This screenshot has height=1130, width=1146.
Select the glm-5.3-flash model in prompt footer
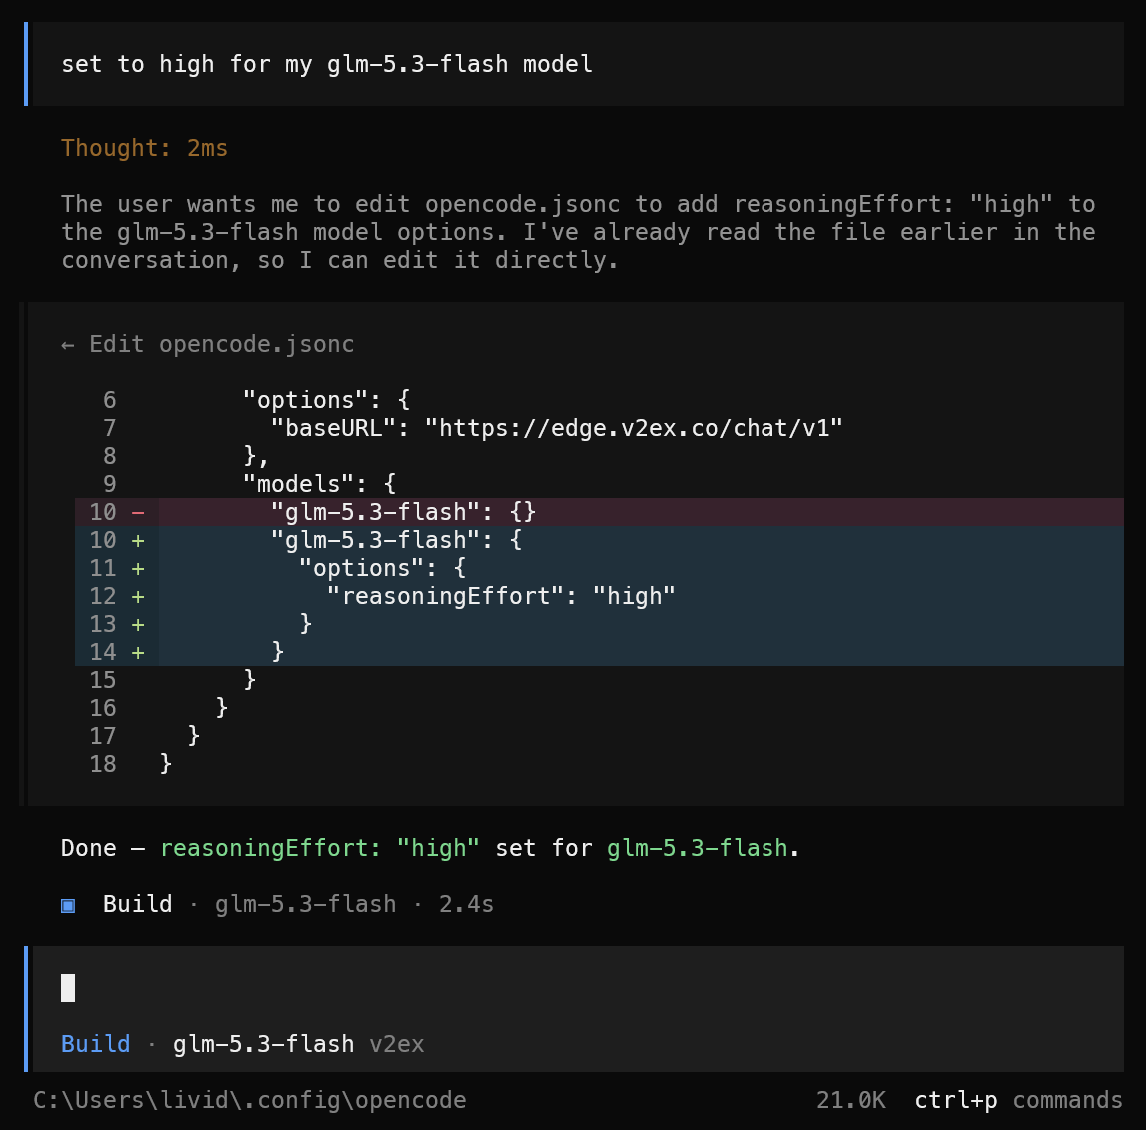coord(264,1044)
